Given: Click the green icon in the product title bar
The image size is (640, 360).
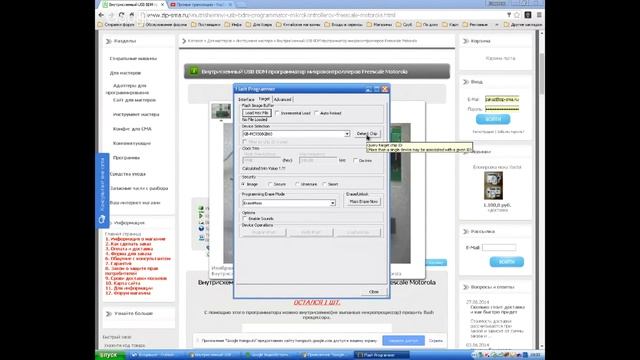Looking at the screenshot, I should (193, 71).
